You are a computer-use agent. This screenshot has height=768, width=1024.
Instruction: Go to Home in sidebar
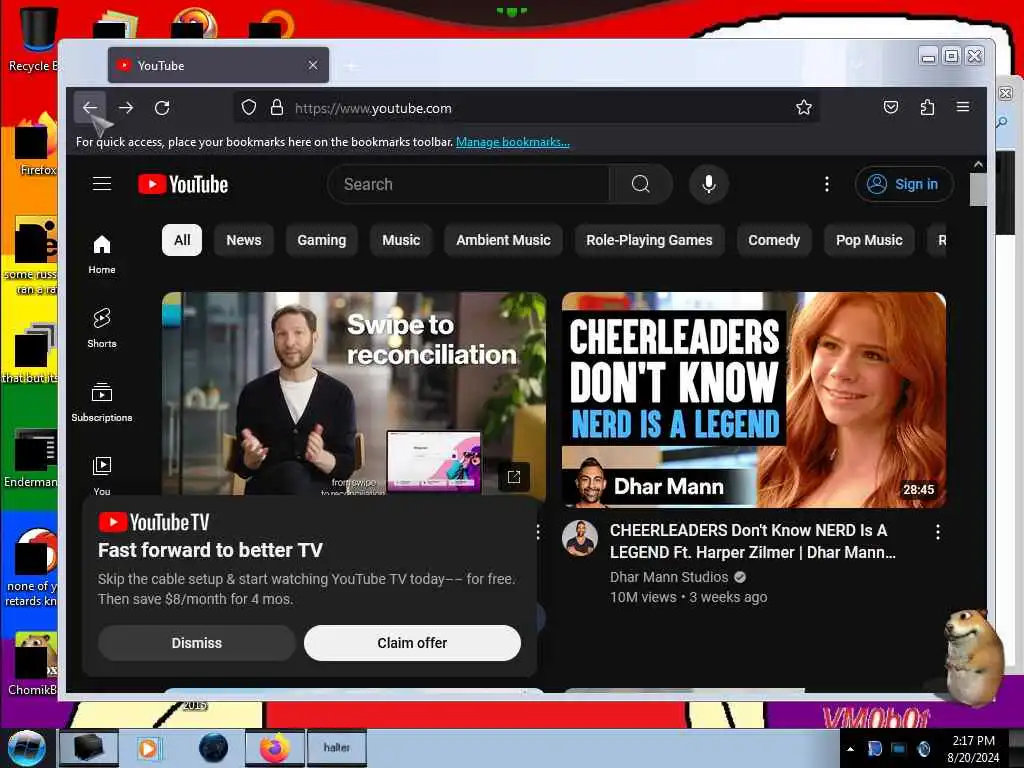102,255
